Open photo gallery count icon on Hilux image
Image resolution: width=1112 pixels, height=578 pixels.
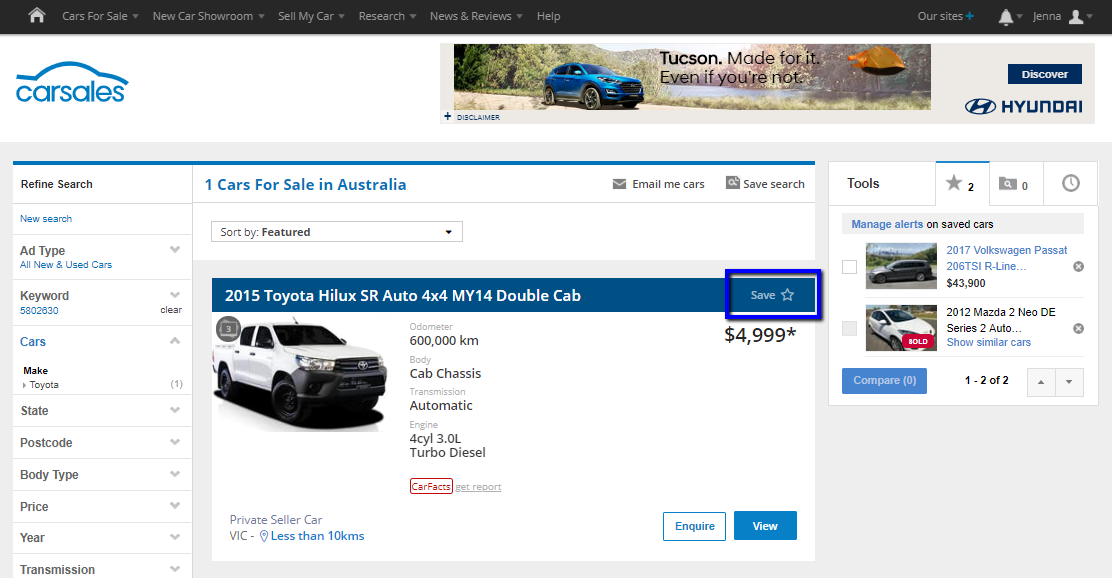point(228,329)
